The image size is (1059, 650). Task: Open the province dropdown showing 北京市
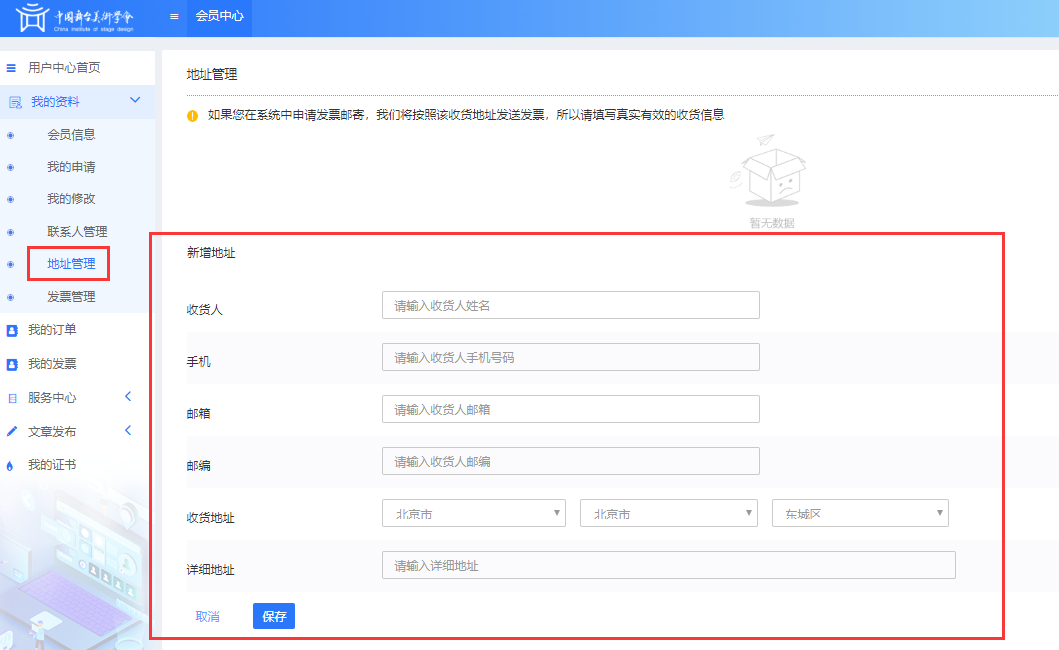474,514
